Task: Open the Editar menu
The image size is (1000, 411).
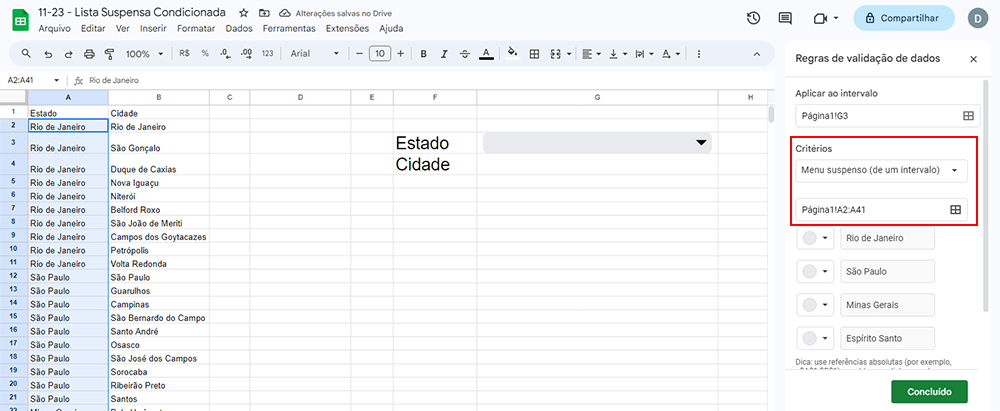Action: [x=93, y=29]
